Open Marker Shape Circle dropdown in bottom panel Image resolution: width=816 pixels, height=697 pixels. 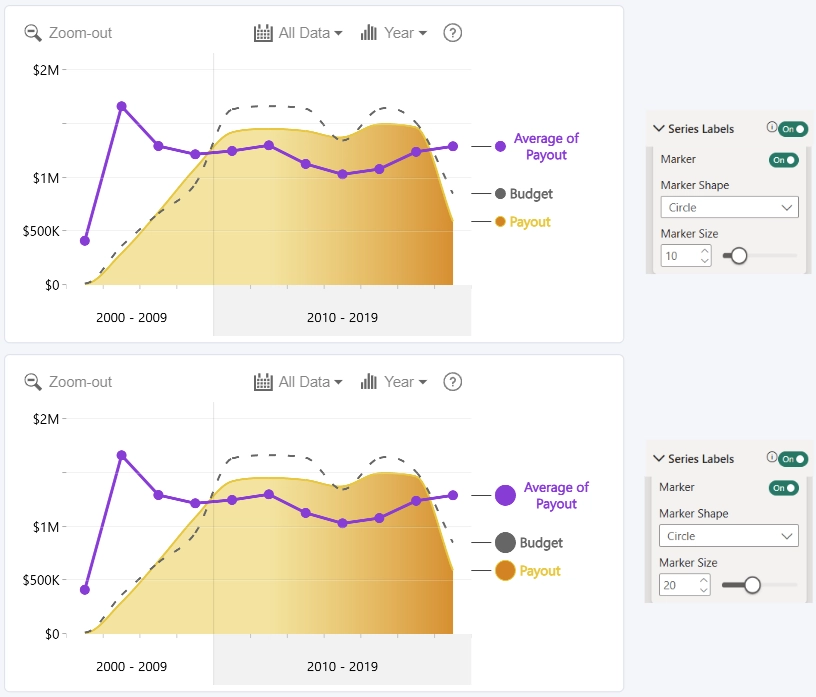729,536
